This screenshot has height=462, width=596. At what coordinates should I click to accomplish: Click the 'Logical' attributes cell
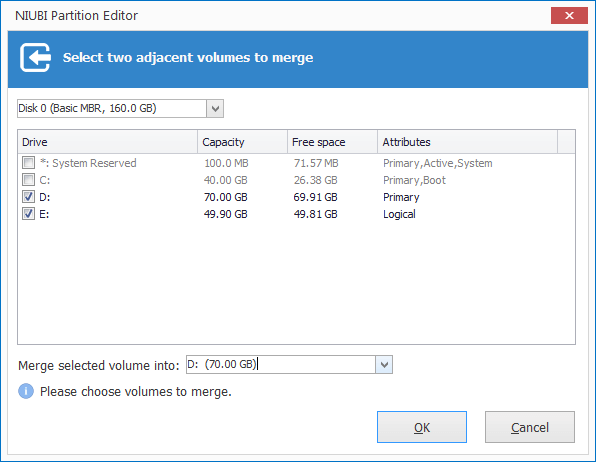(399, 214)
